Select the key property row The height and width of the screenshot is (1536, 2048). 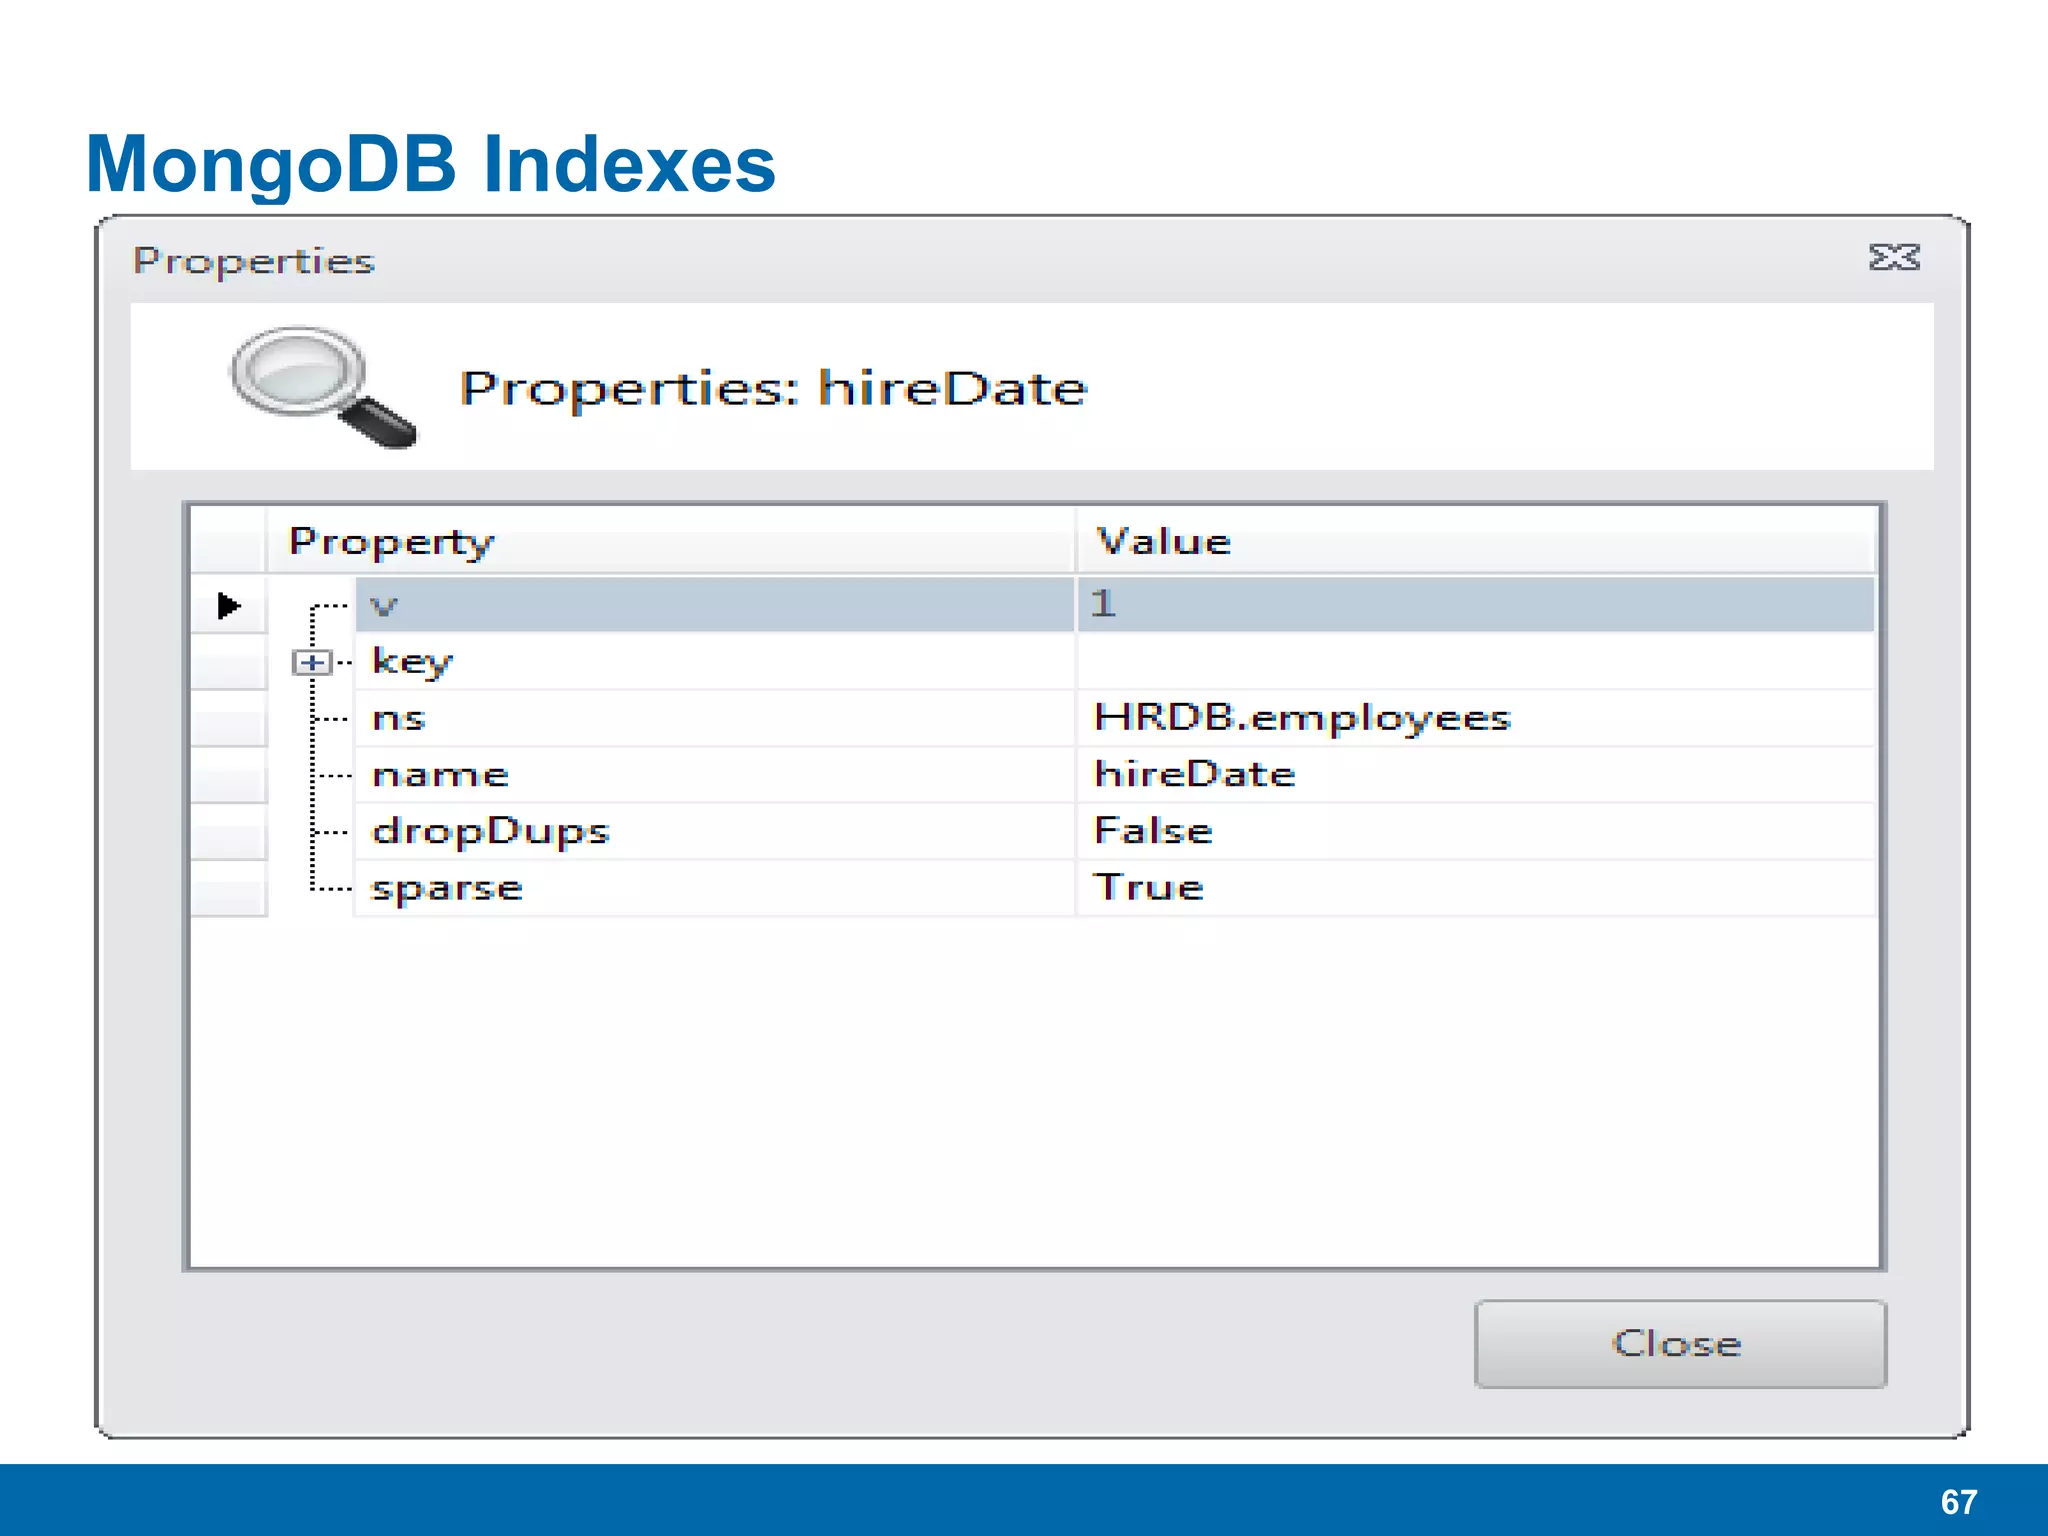(412, 662)
